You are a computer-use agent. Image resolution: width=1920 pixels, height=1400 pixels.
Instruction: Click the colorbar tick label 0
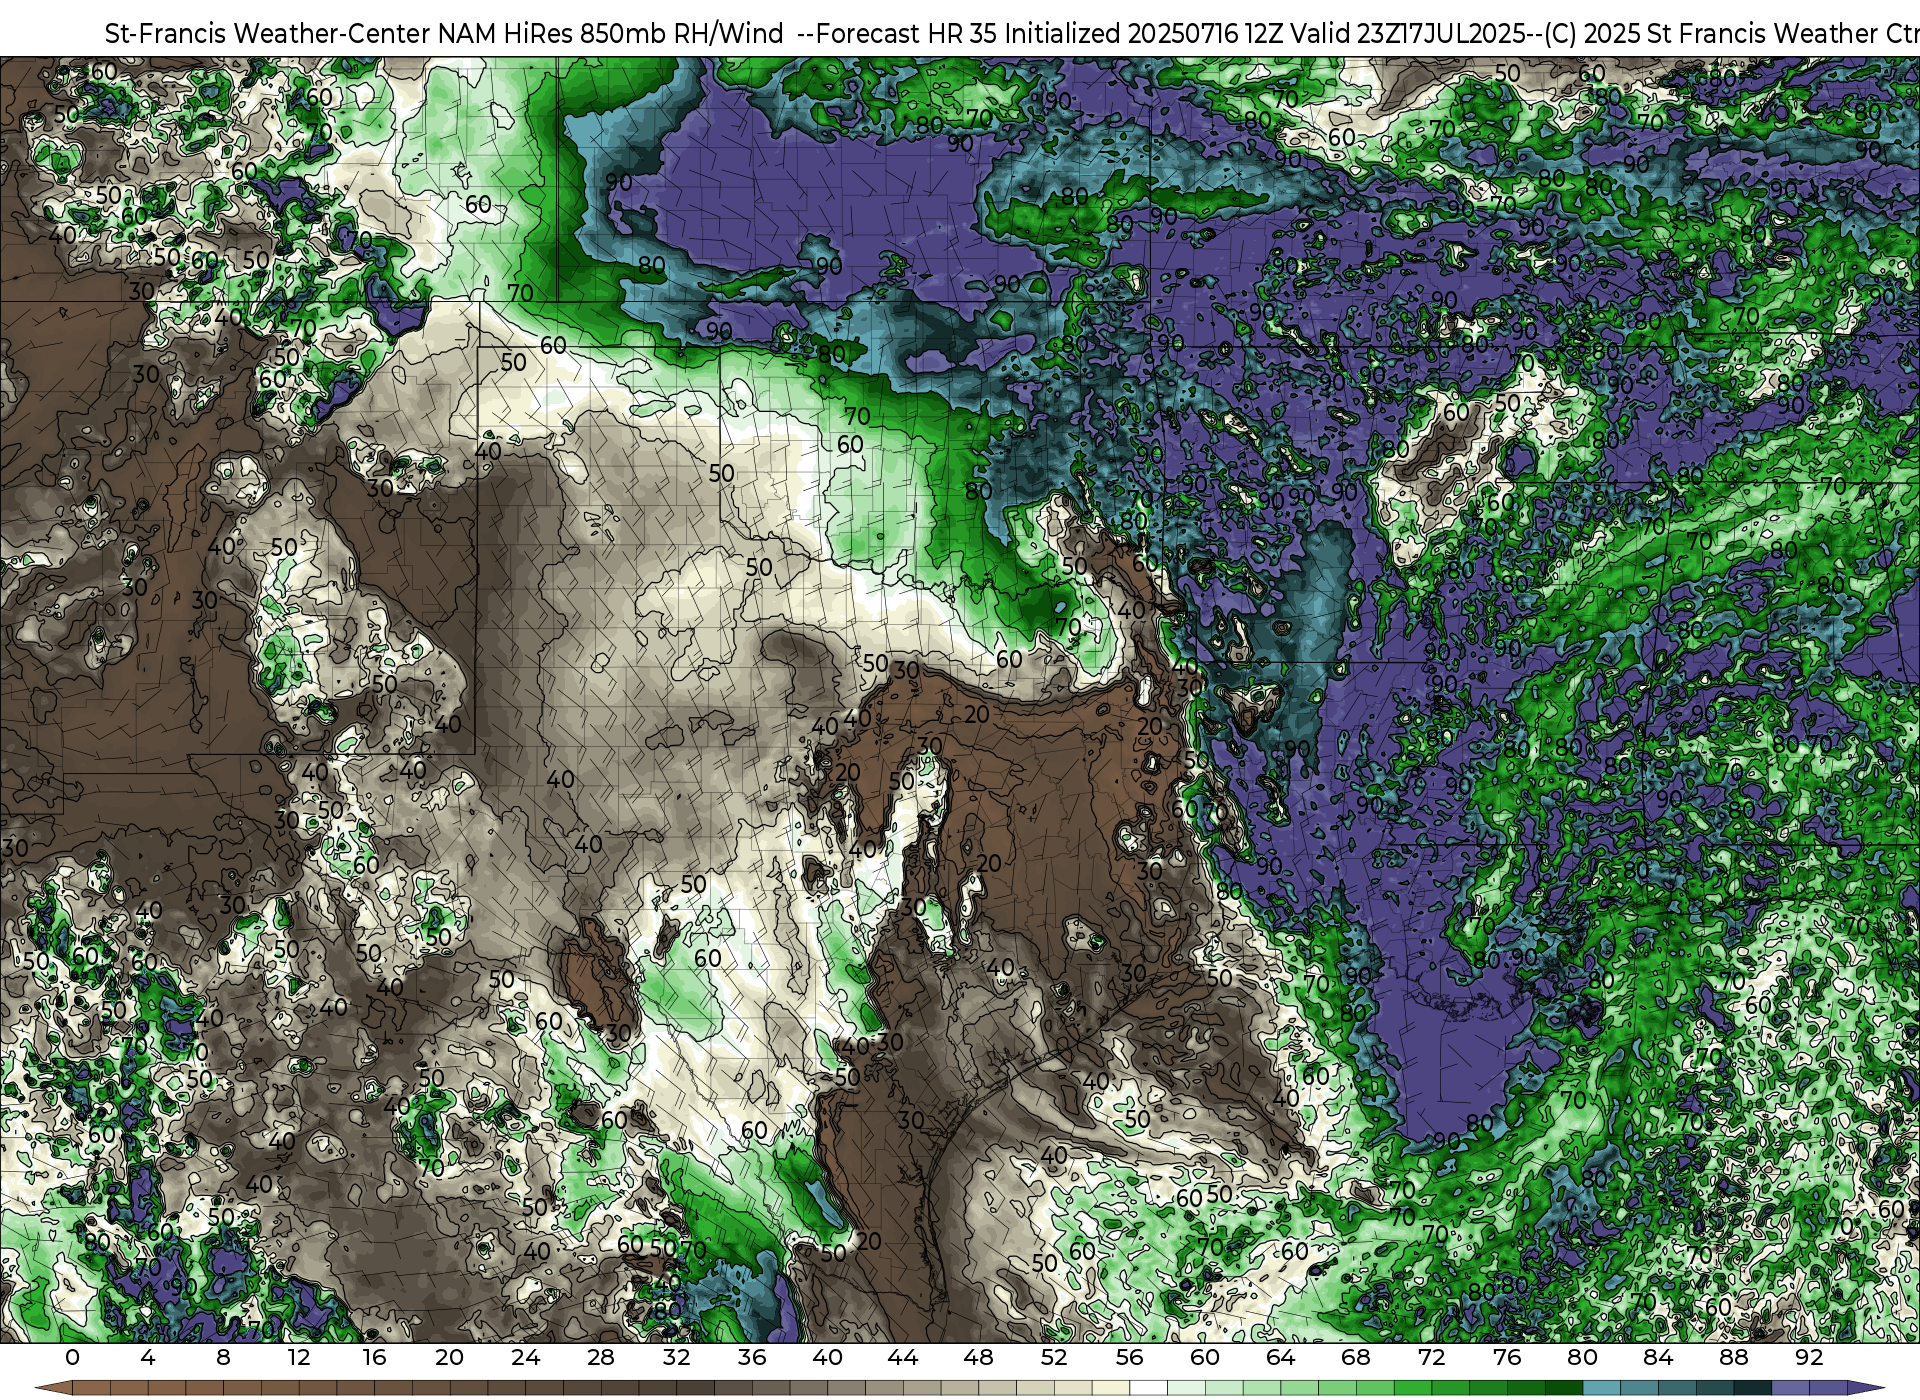(72, 1357)
